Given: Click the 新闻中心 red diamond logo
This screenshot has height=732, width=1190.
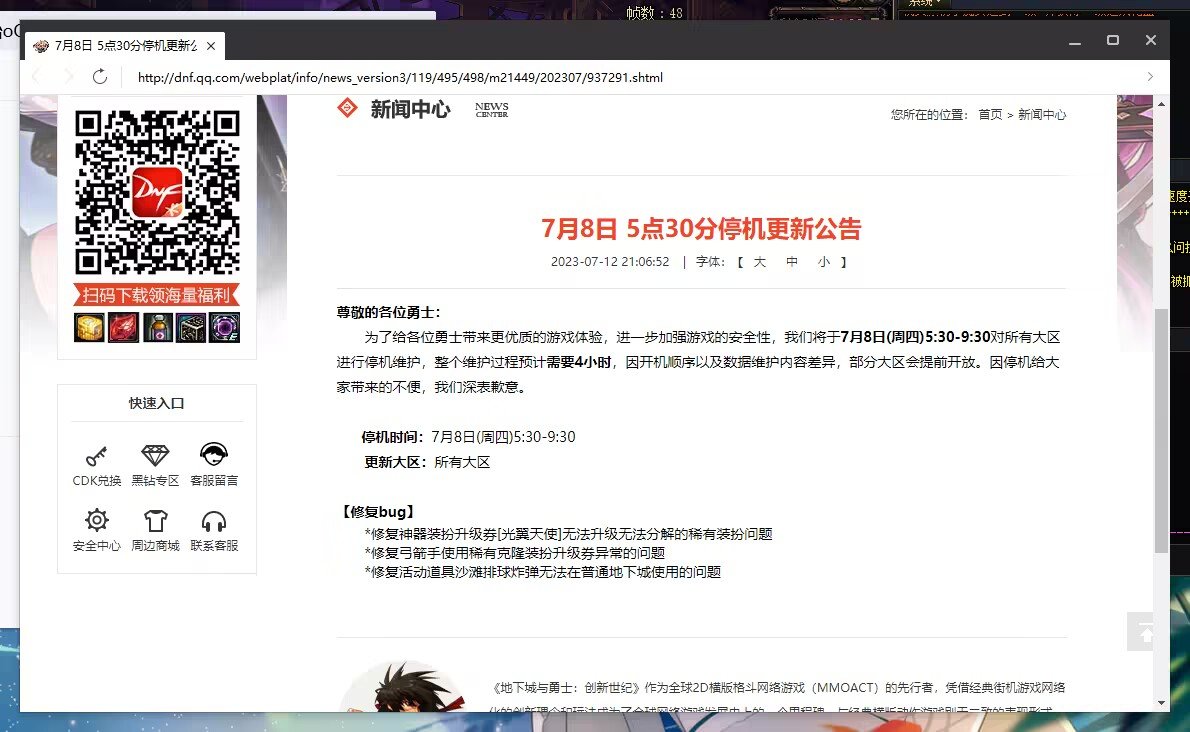Looking at the screenshot, I should point(347,108).
